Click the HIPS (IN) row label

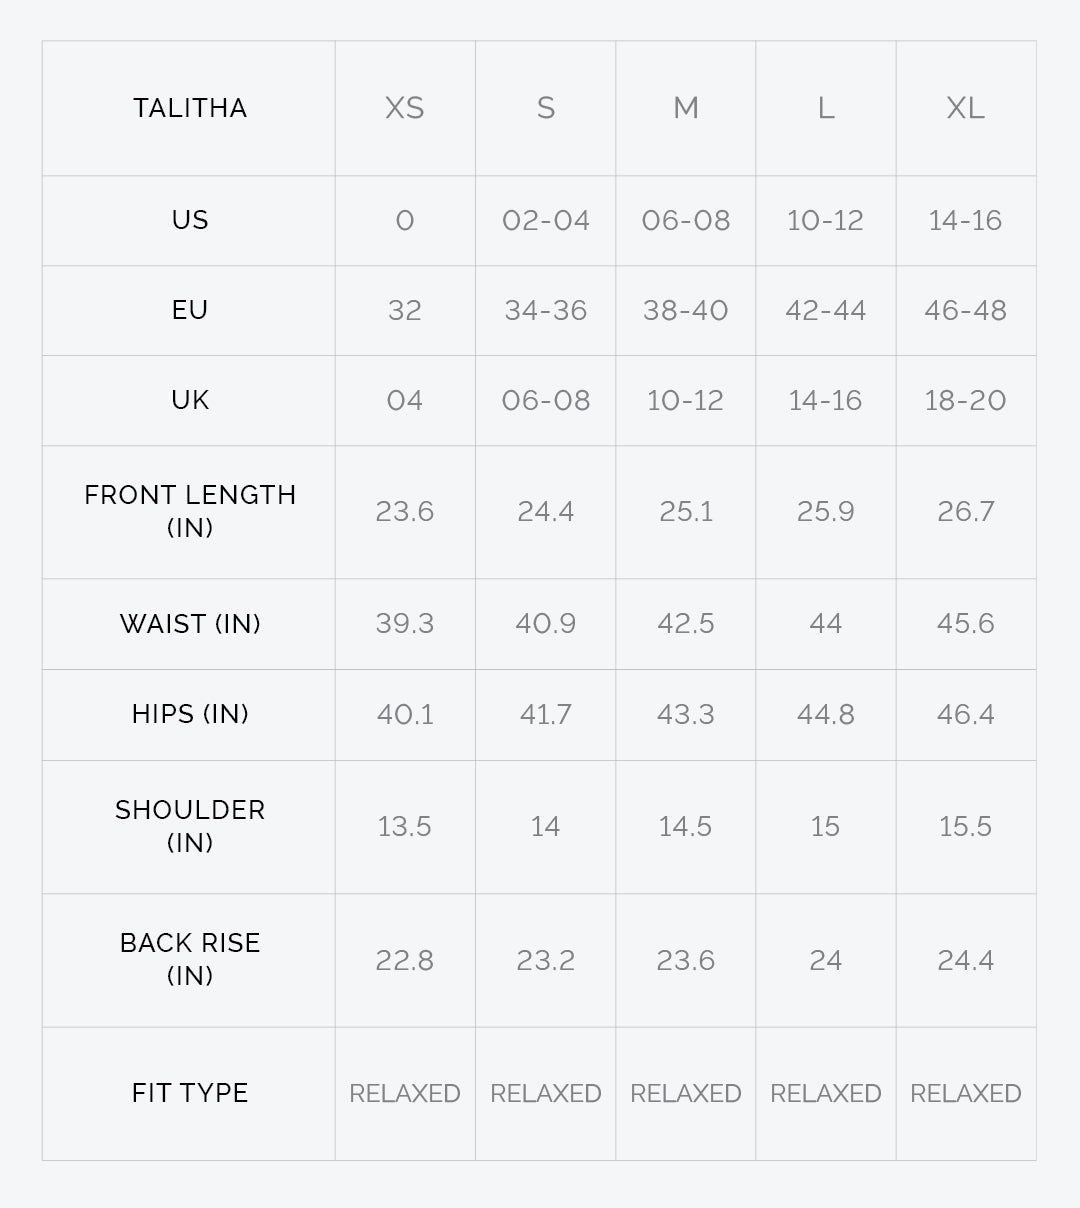(x=190, y=714)
